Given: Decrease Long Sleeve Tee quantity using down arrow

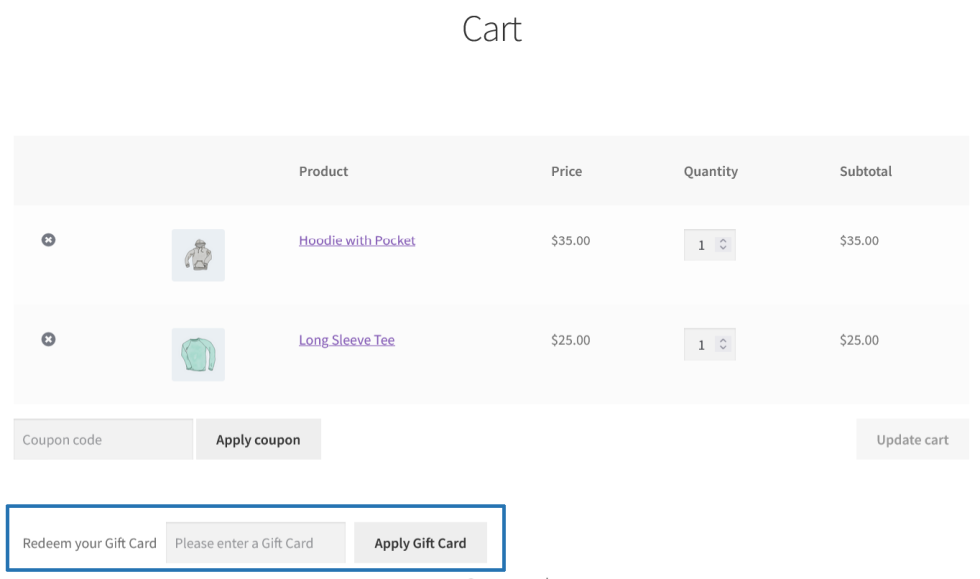Looking at the screenshot, I should (723, 349).
